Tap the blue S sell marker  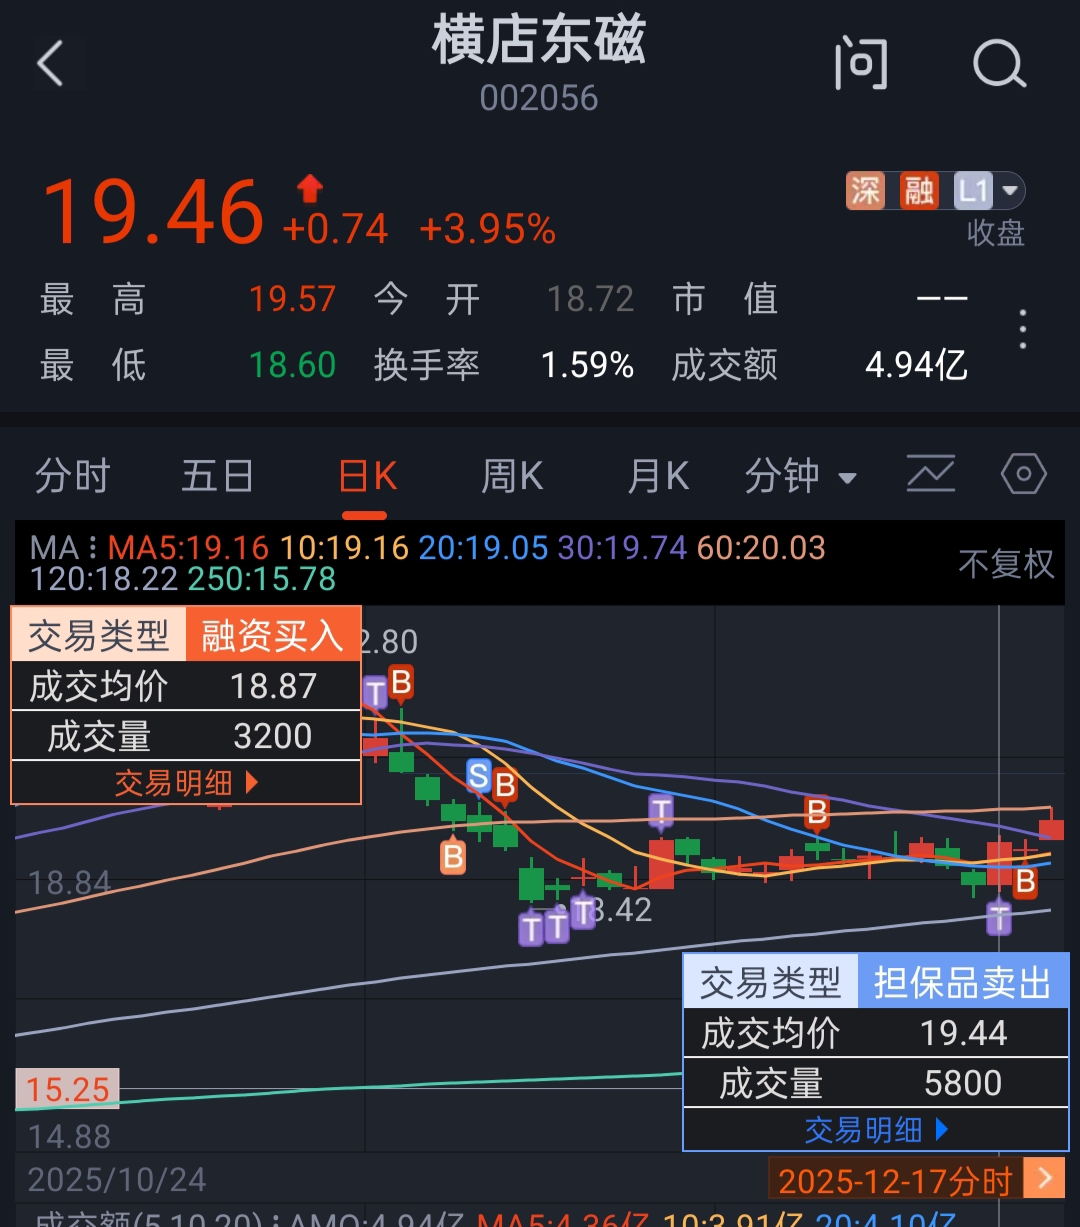(x=479, y=775)
